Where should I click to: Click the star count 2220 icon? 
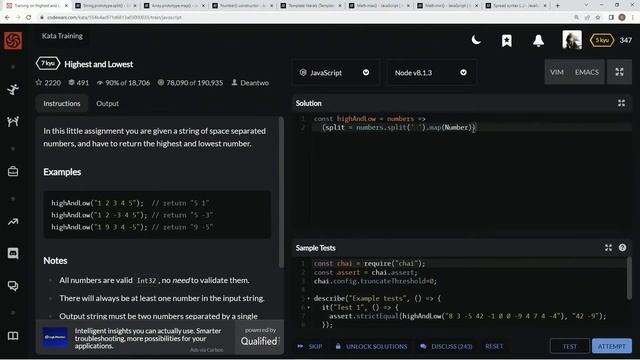pyautogui.click(x=39, y=82)
